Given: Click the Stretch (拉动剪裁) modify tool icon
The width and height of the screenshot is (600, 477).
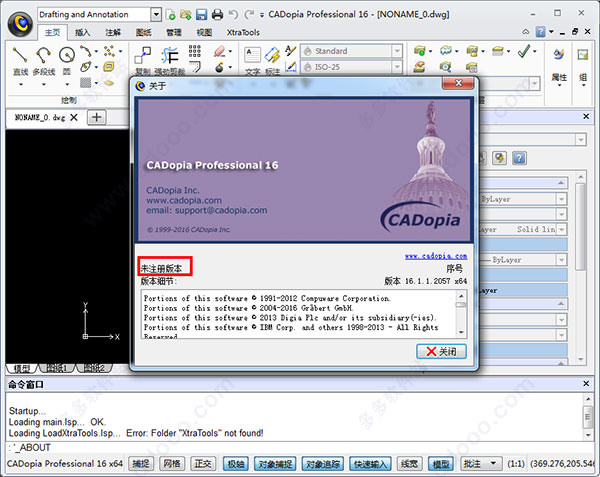Looking at the screenshot, I should (x=170, y=55).
